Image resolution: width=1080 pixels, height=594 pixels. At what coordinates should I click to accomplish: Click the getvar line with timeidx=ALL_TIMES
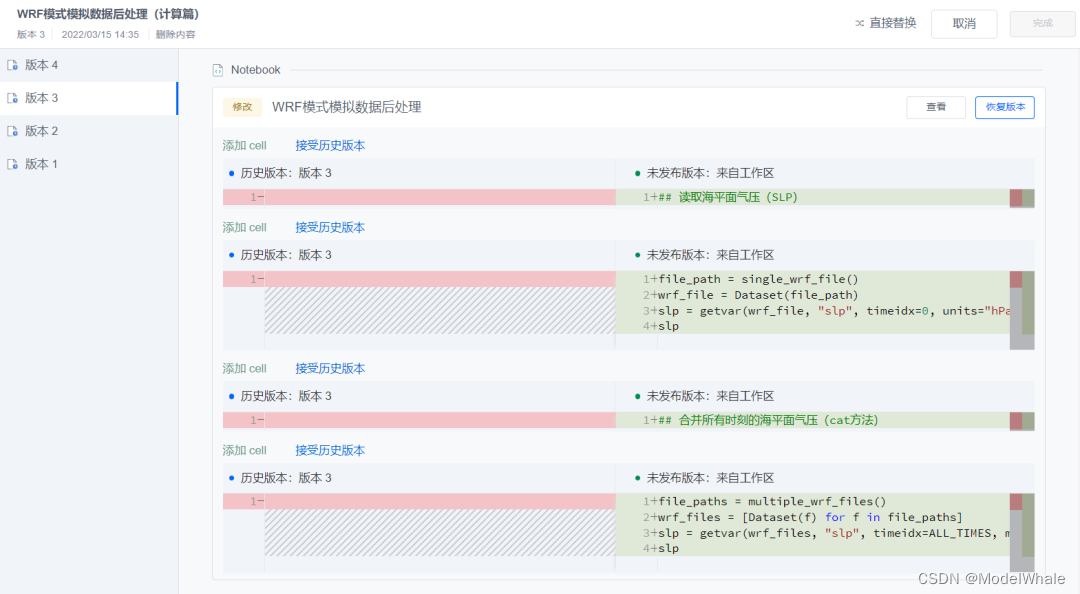click(833, 533)
